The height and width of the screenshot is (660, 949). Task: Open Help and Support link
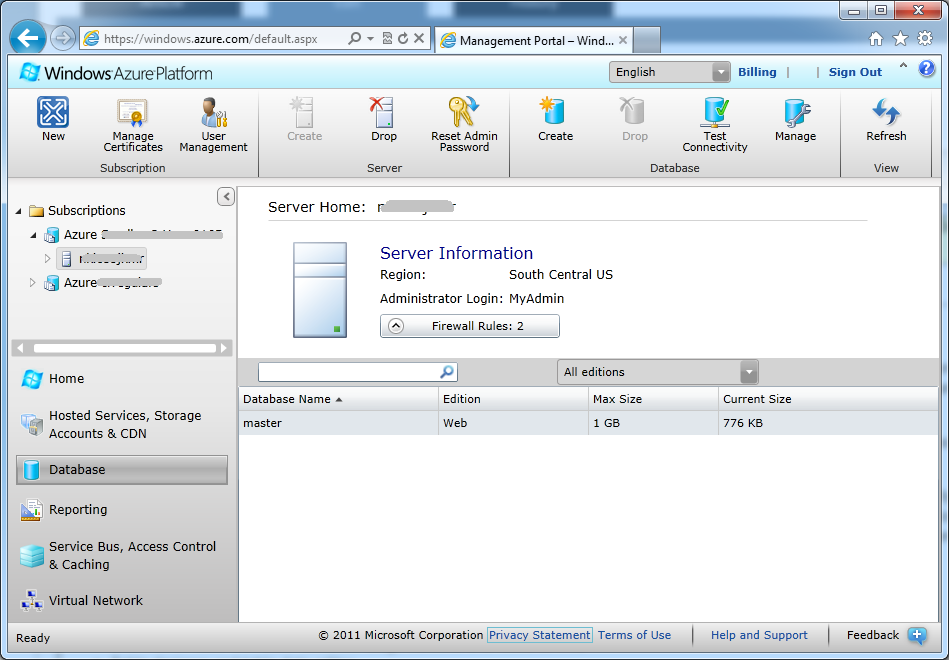[x=759, y=635]
